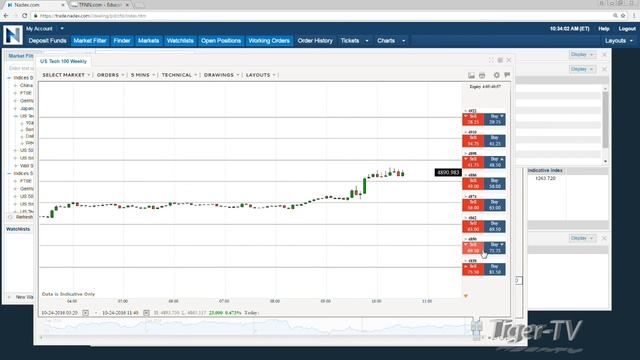Open DRAWINGS dropdown

tap(221, 75)
